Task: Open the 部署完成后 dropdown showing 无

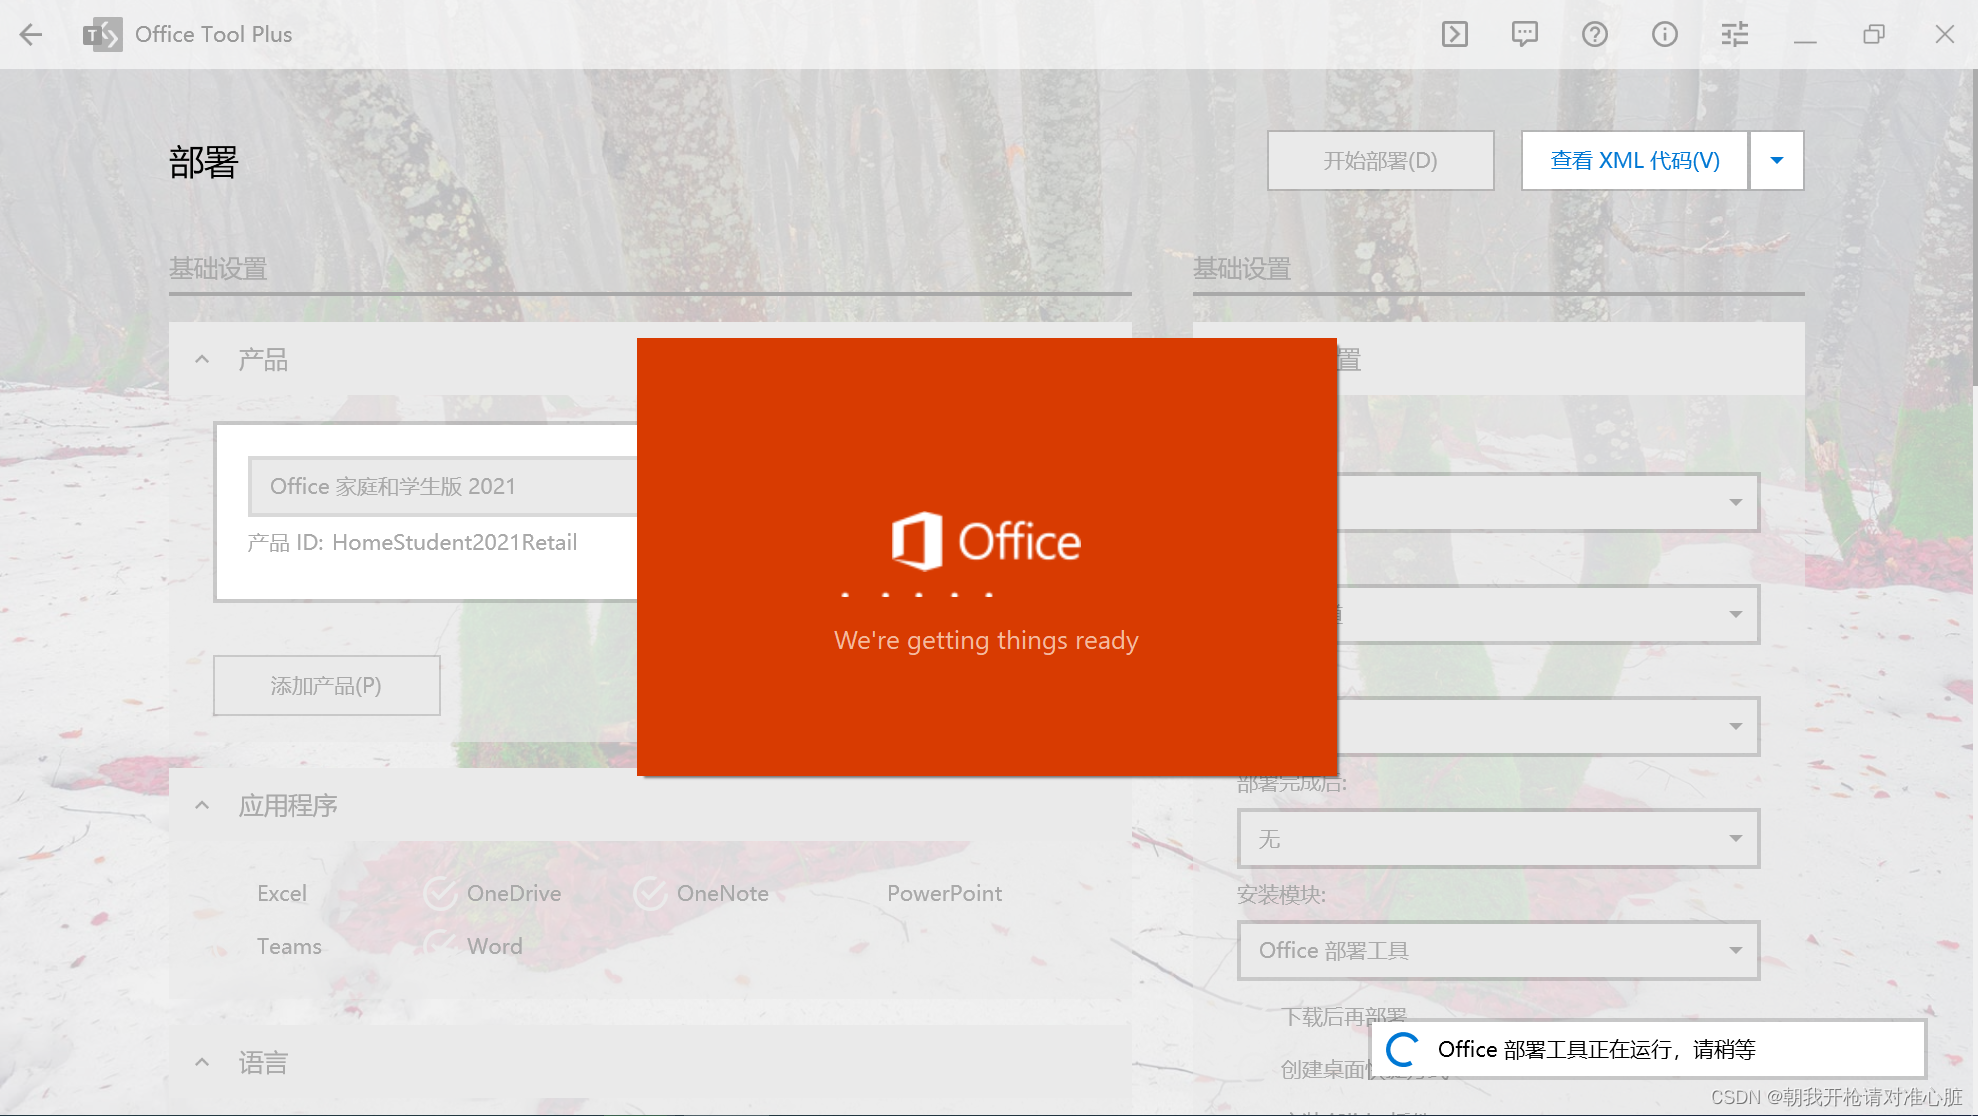Action: 1497,838
